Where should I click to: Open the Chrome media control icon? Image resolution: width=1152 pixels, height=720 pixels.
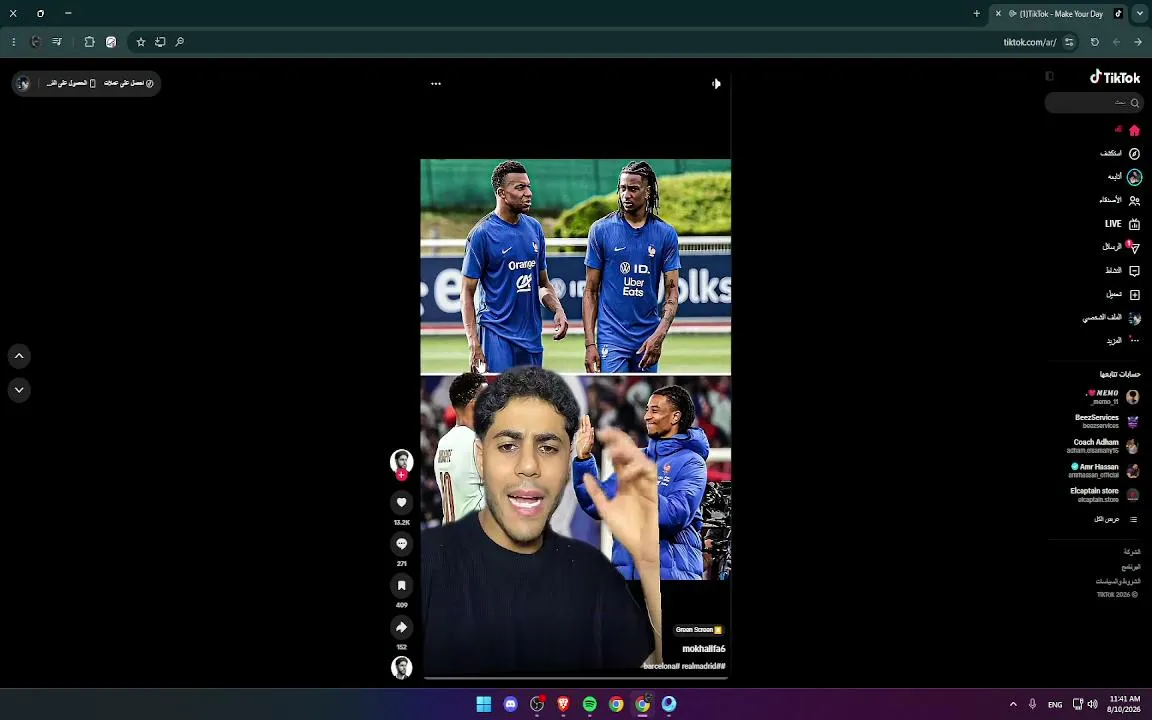(x=57, y=42)
